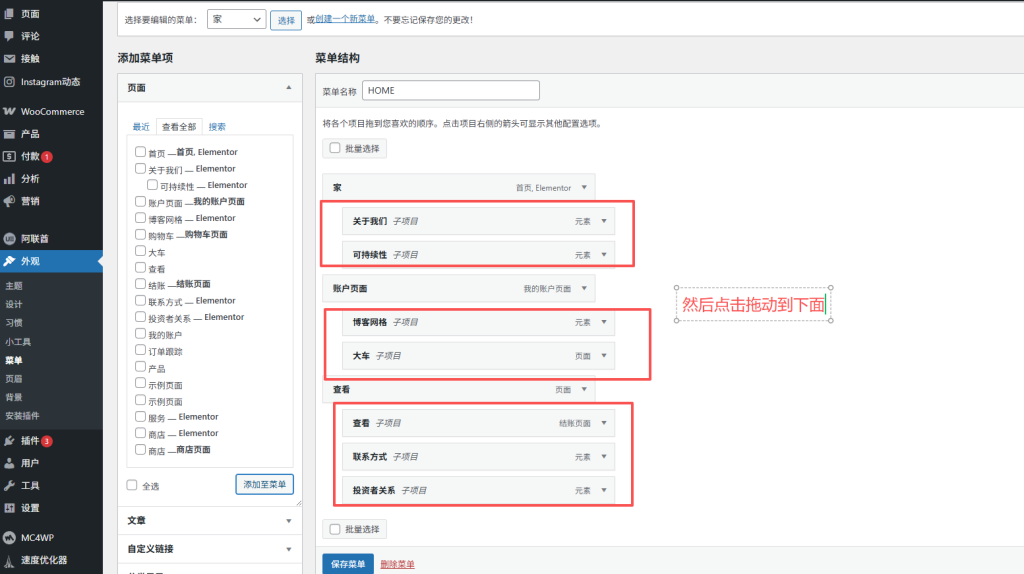Screen dimensions: 1024x574
Task: Expand the 账户页面 menu item arrow
Action: coord(584,288)
